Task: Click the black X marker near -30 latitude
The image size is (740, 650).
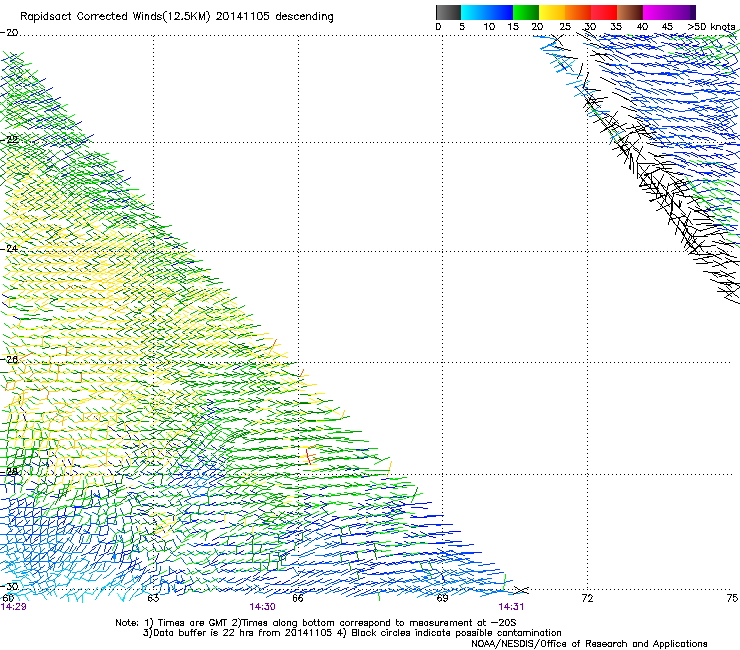Action: (521, 590)
